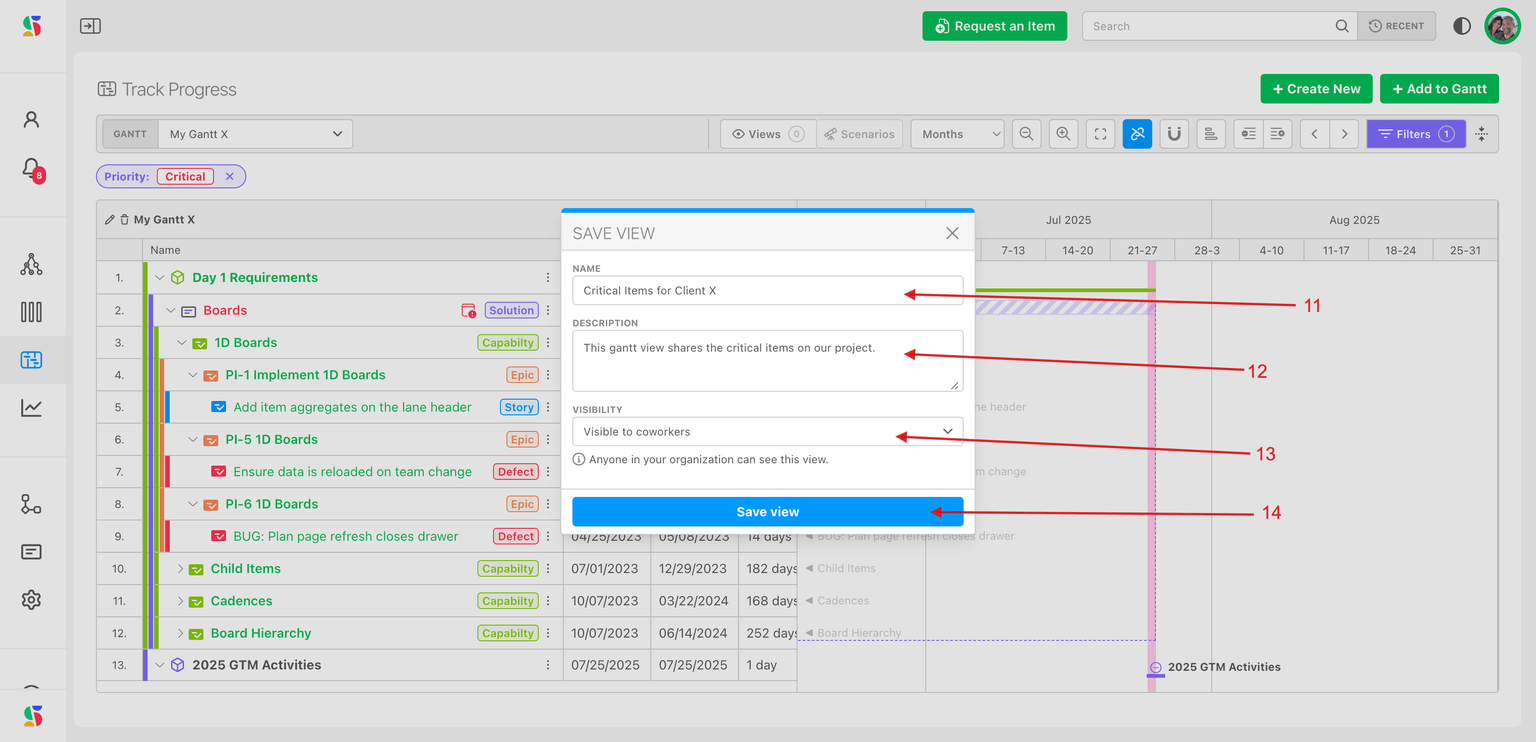Open the Months timescale dropdown
Screen dimensions: 1536x742
coord(956,134)
